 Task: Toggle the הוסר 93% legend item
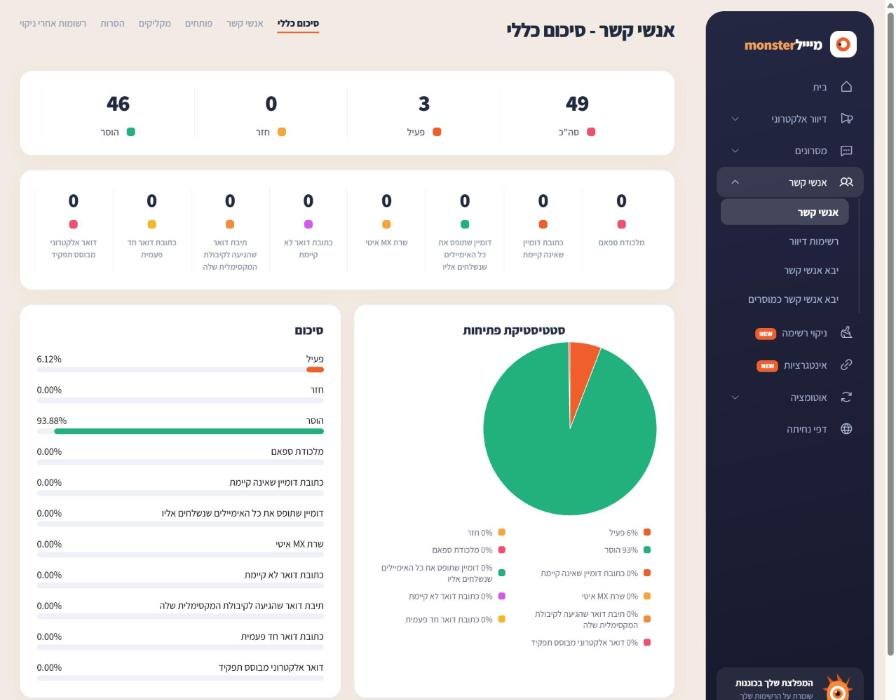[x=627, y=550]
